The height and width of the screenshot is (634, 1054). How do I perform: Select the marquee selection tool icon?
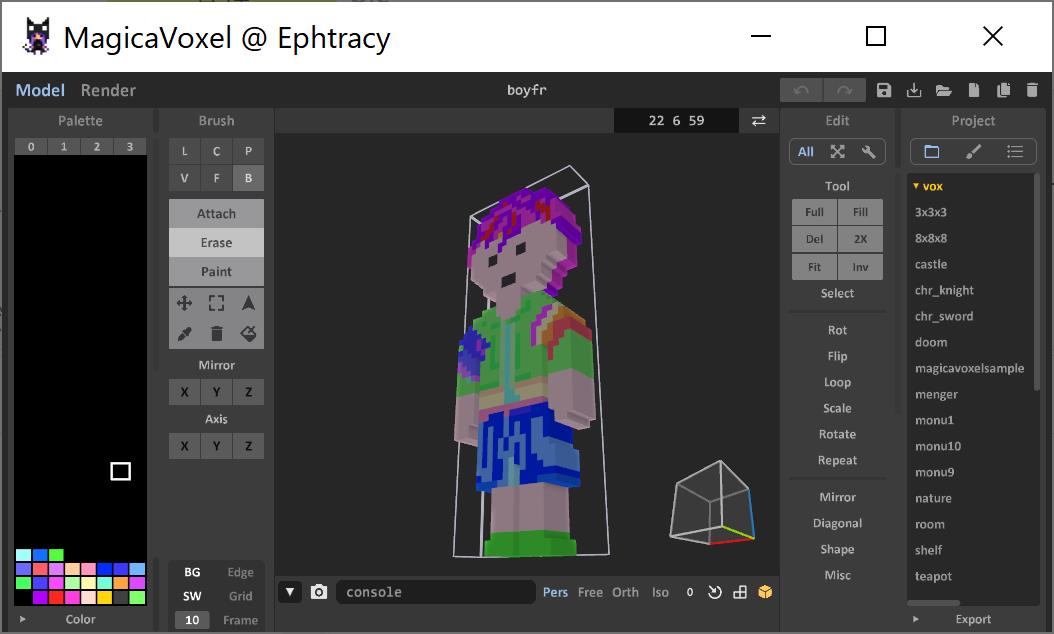pyautogui.click(x=216, y=303)
